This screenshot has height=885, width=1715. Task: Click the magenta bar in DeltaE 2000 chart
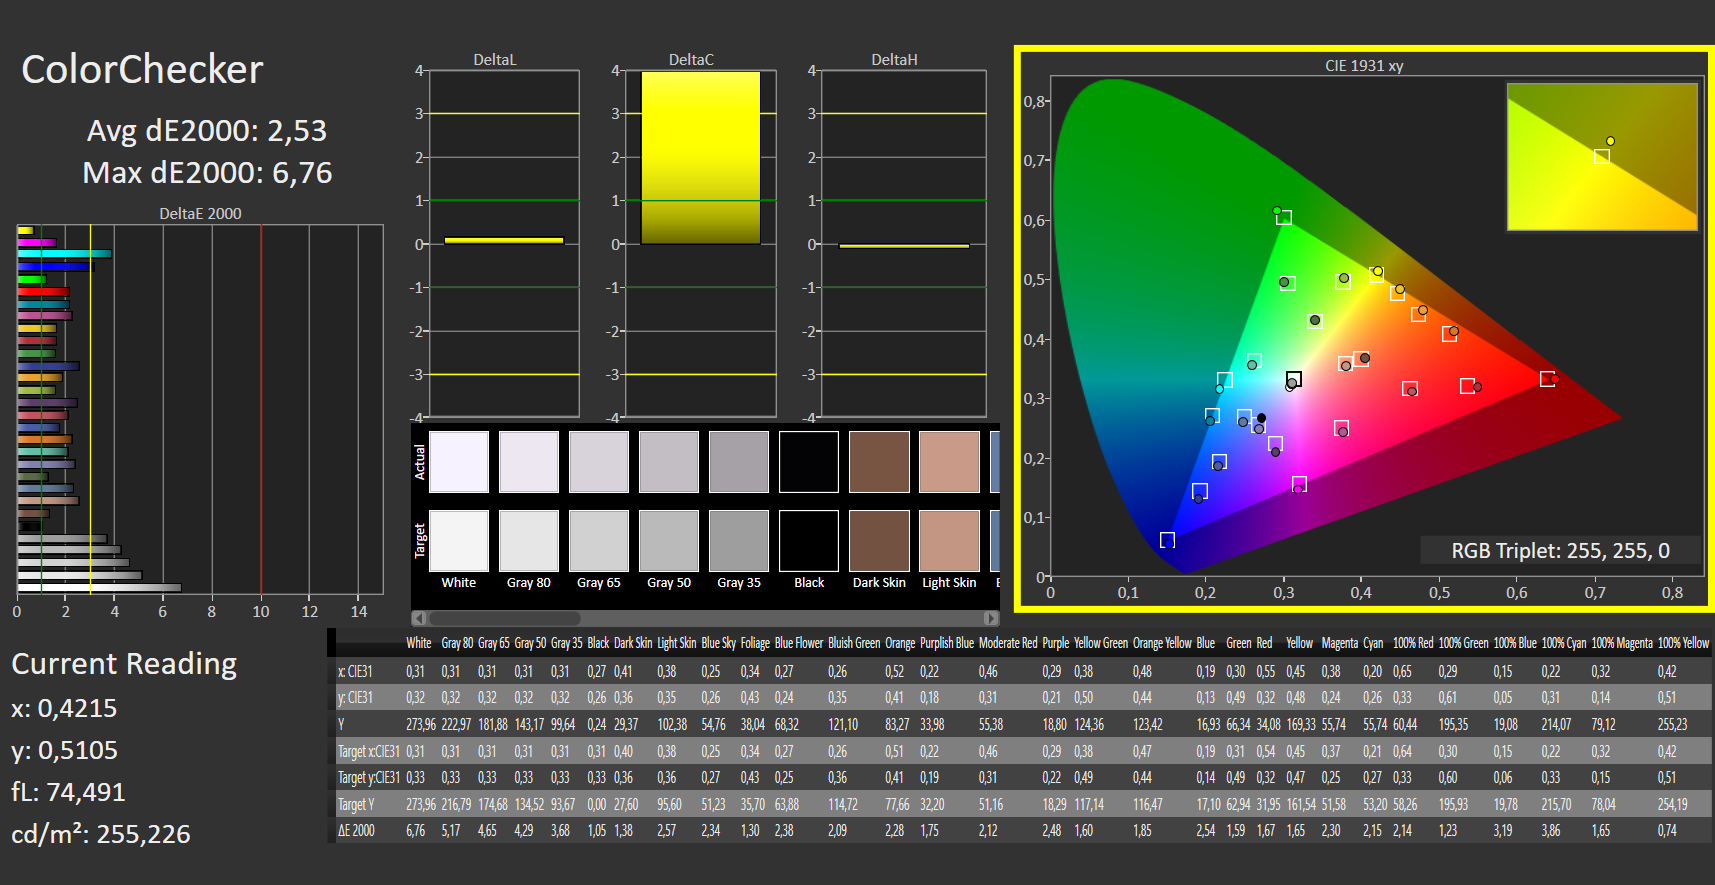tap(36, 242)
